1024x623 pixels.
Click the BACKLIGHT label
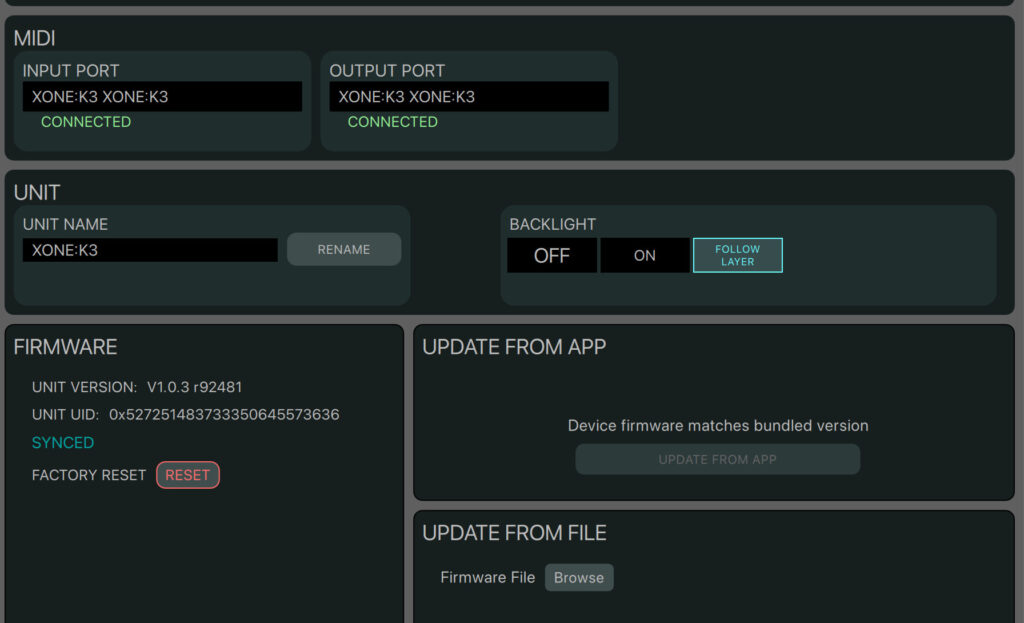[552, 224]
